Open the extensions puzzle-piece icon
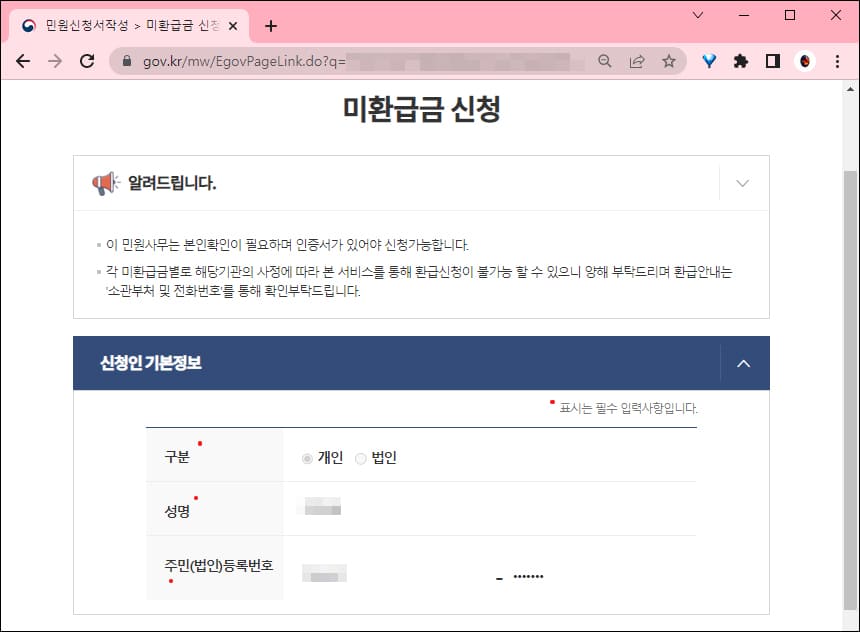Image resolution: width=860 pixels, height=632 pixels. pyautogui.click(x=740, y=61)
